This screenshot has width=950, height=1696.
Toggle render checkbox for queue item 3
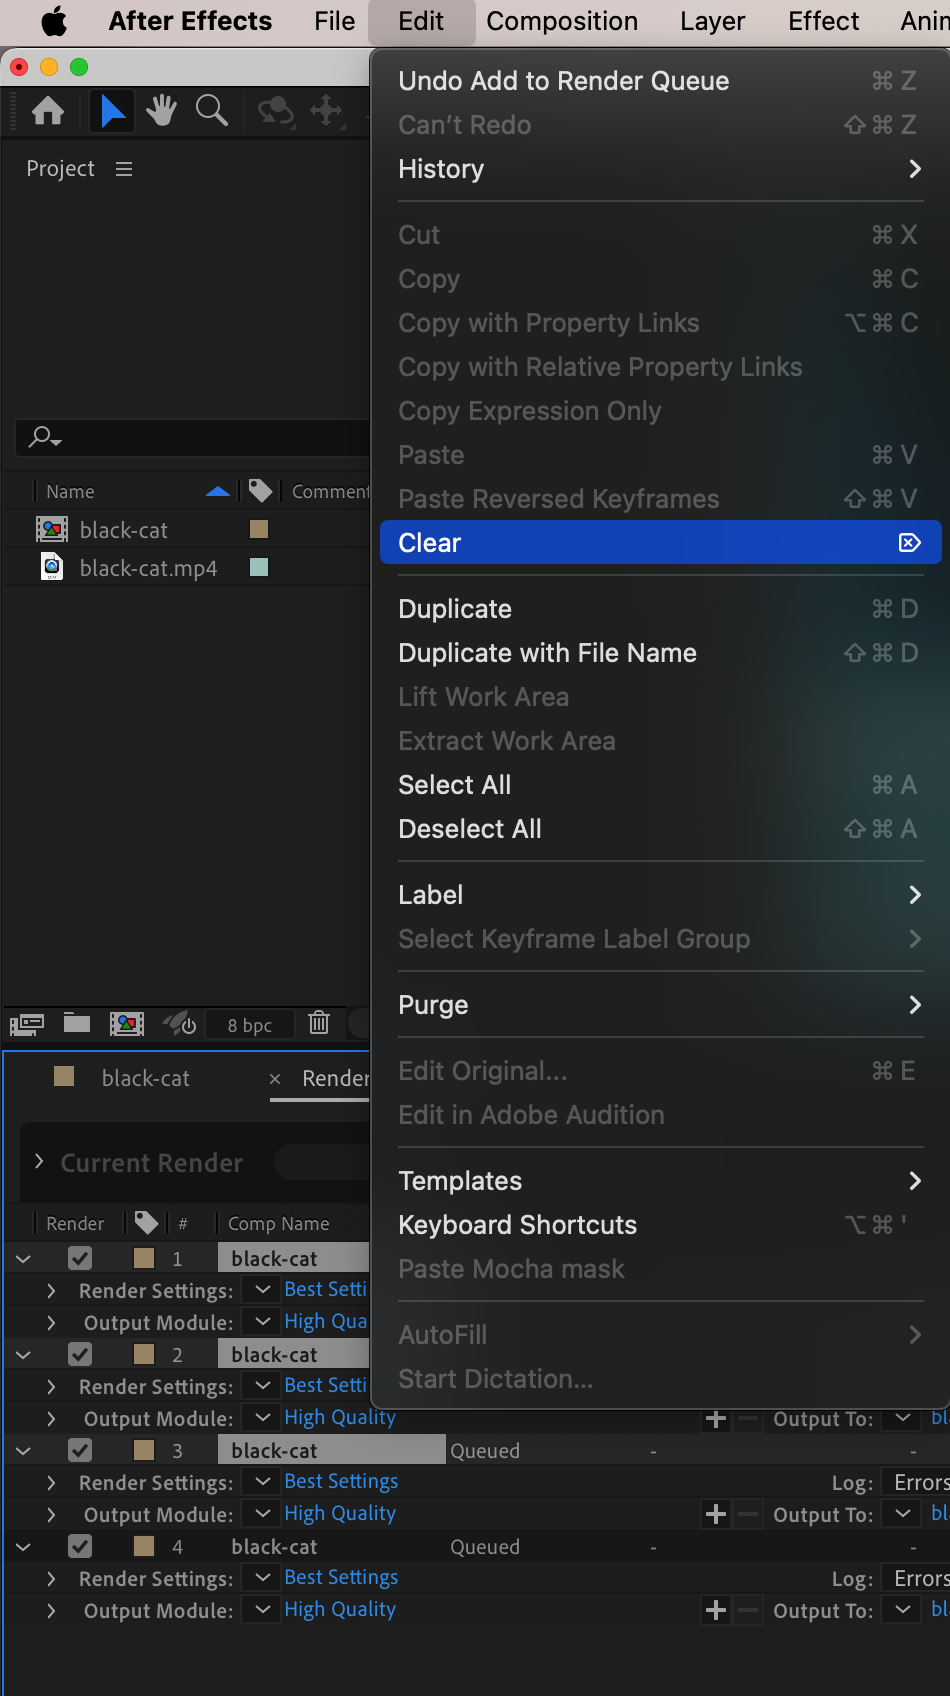(x=80, y=1450)
